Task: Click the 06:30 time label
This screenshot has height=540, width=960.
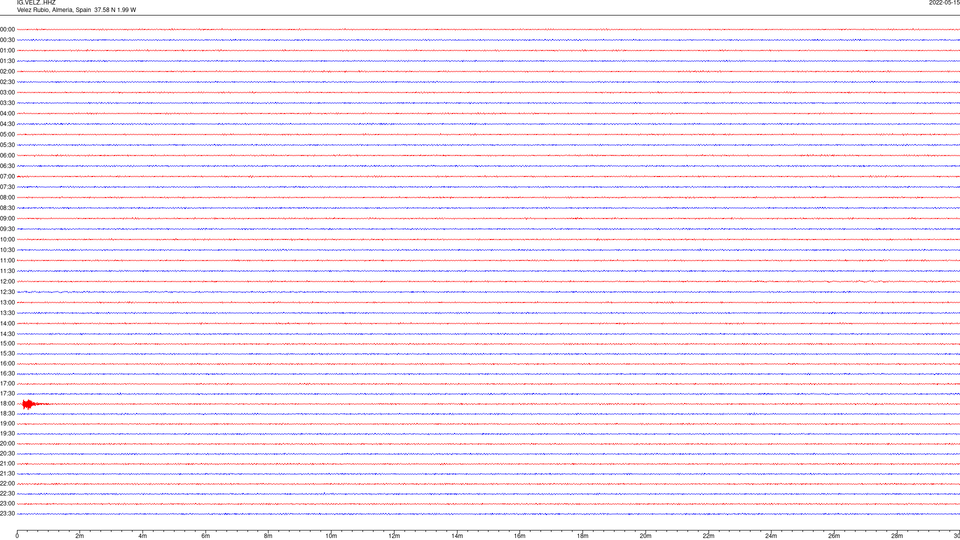Action: [x=7, y=166]
